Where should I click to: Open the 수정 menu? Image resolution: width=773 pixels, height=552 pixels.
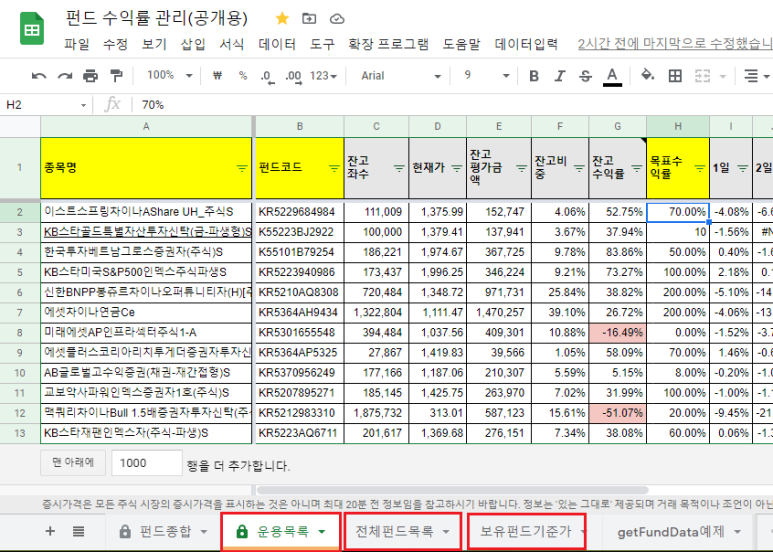(115, 44)
